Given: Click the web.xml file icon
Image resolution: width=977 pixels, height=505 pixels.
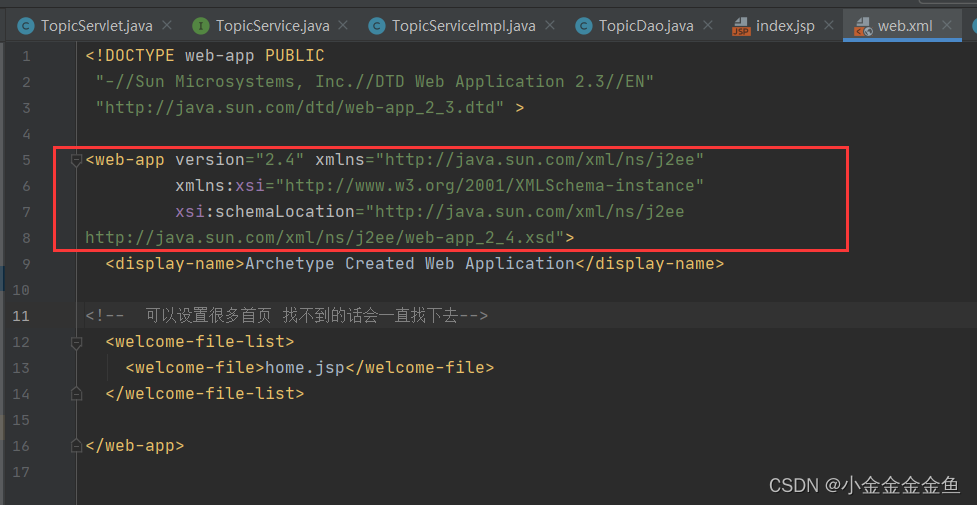Looking at the screenshot, I should coord(862,26).
